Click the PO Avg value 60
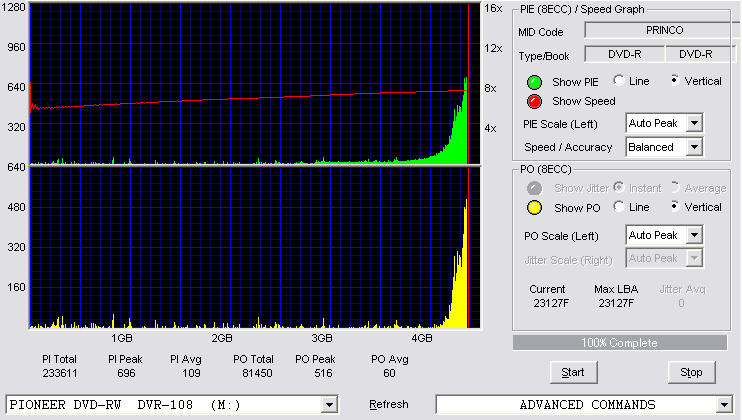 389,373
